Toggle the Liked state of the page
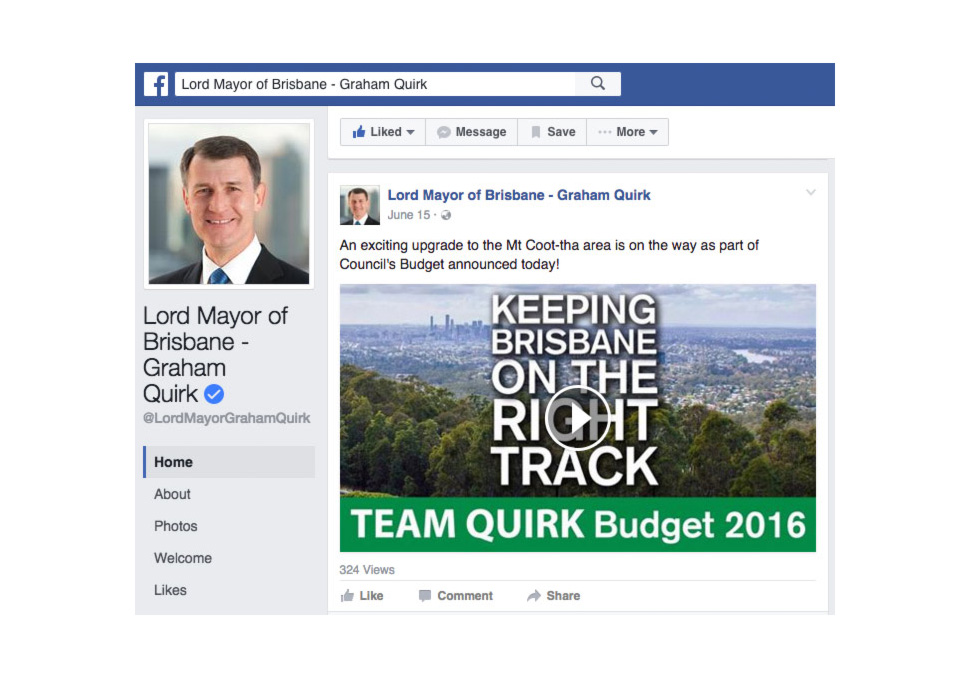 [378, 131]
